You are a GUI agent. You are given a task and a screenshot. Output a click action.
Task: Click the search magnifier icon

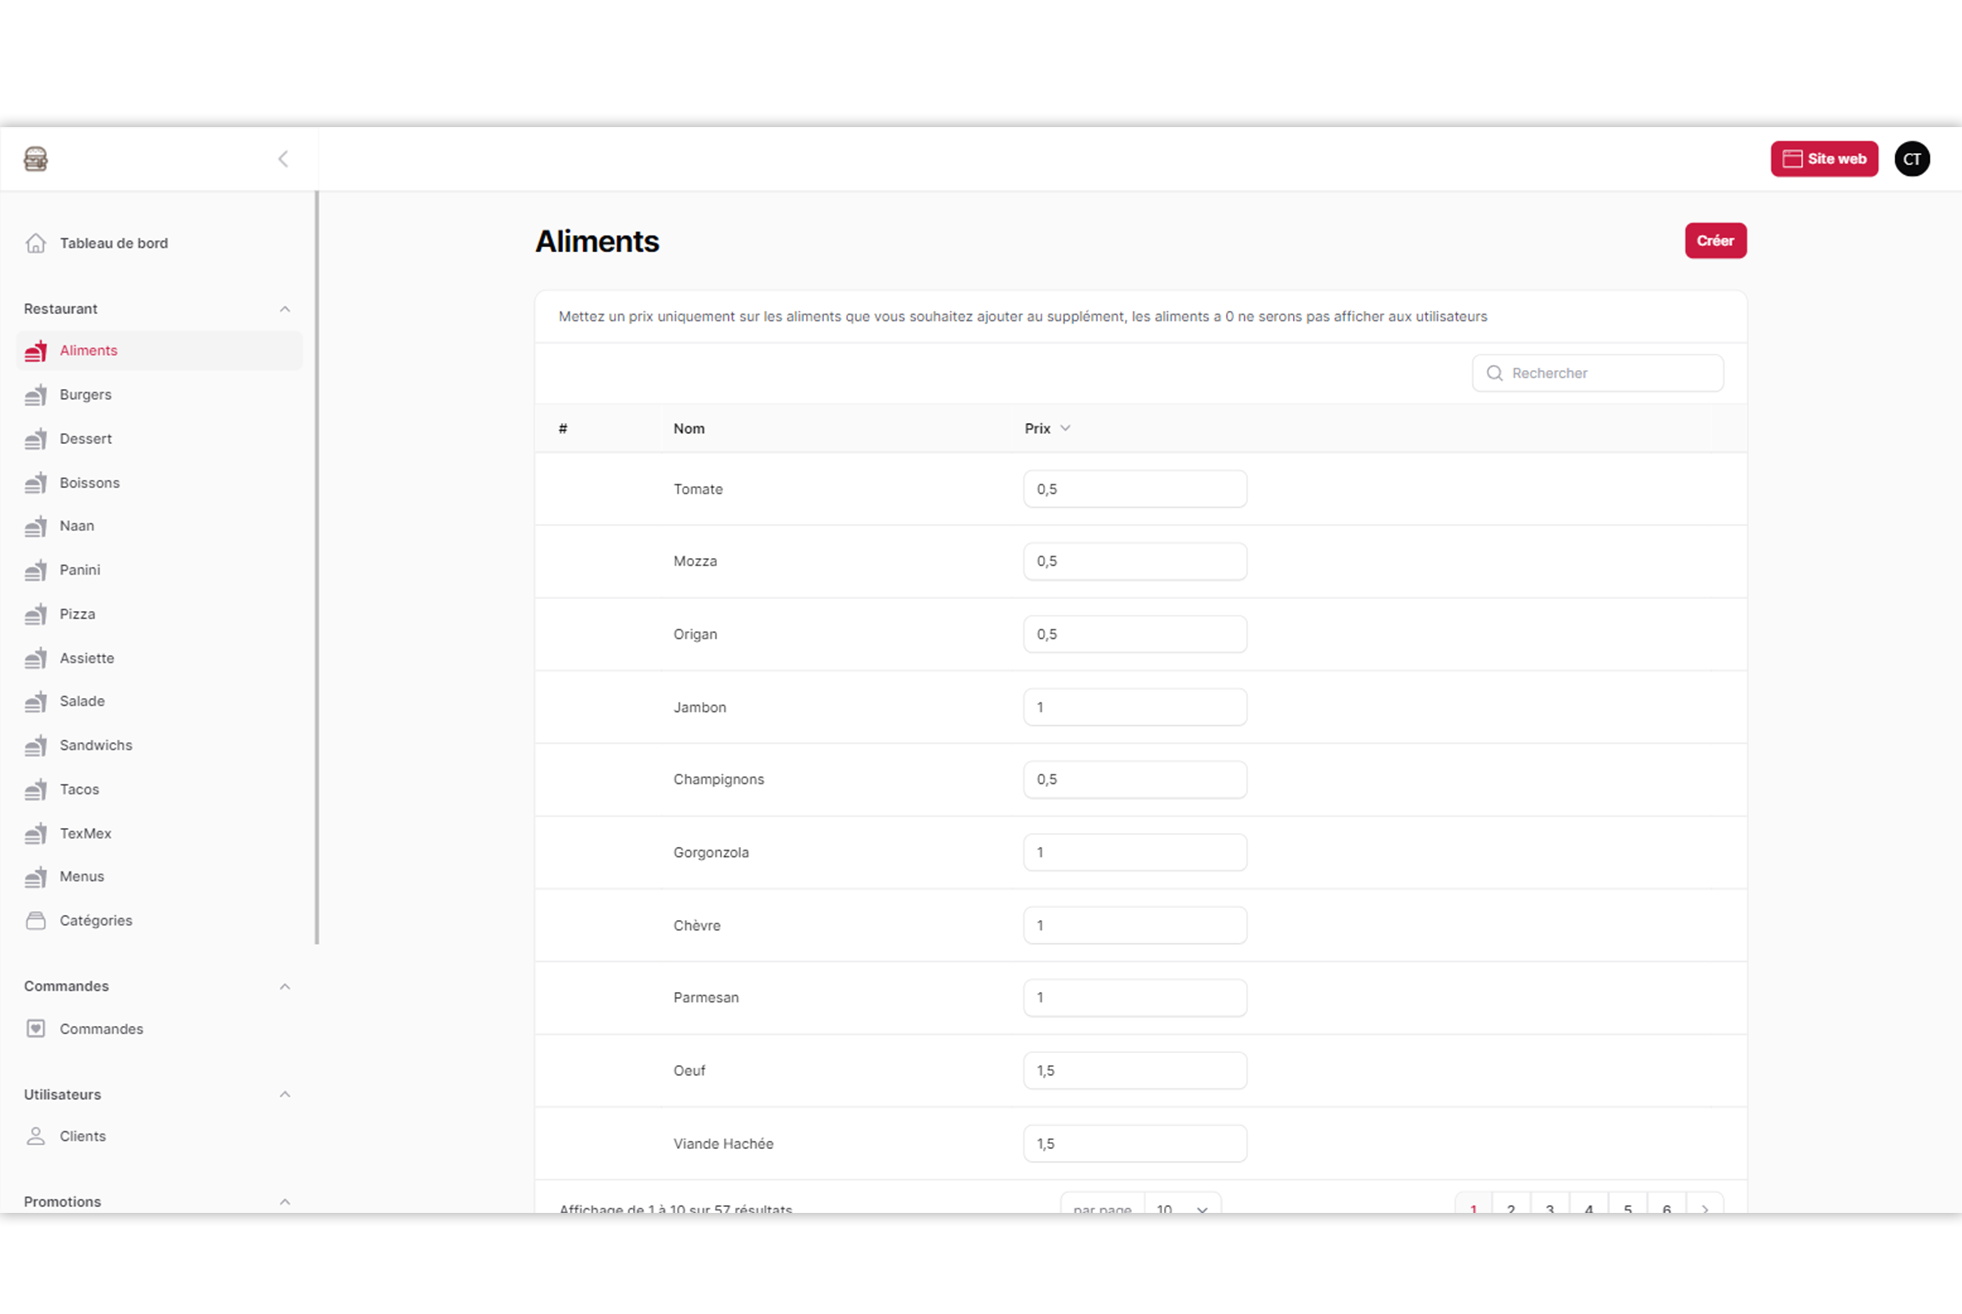(x=1494, y=373)
